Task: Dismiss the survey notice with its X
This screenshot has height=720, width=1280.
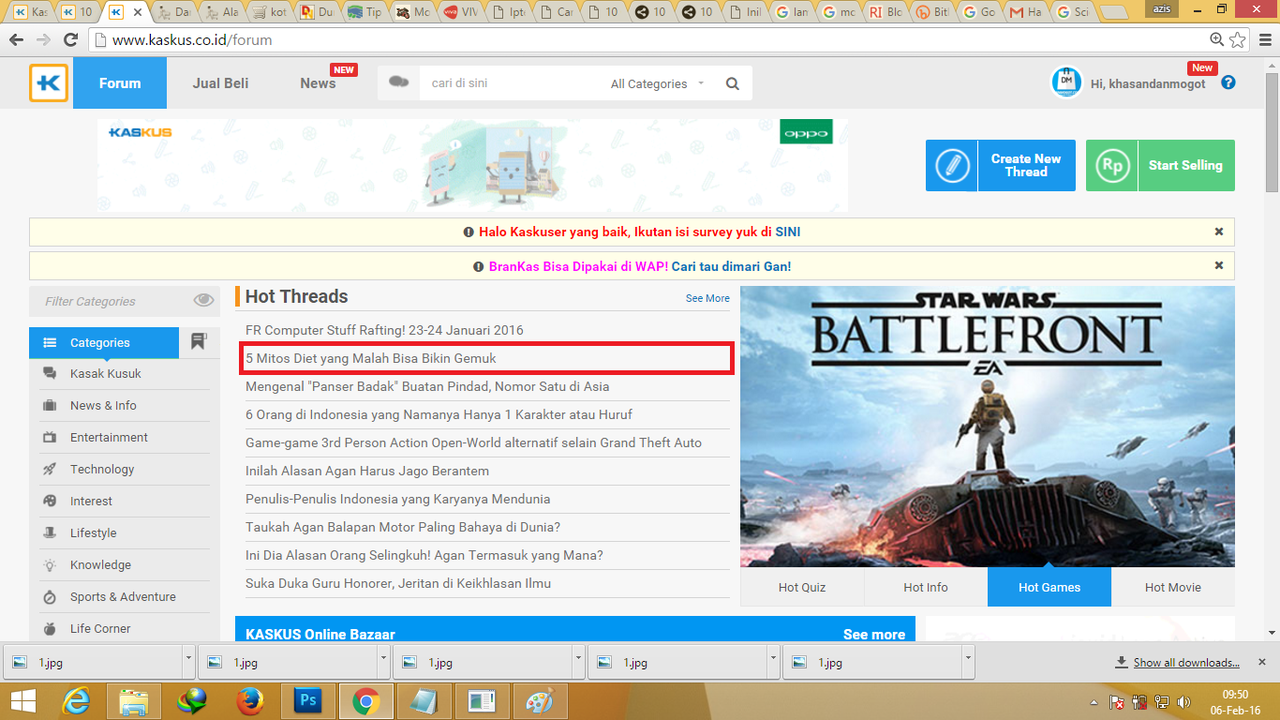Action: (1219, 231)
